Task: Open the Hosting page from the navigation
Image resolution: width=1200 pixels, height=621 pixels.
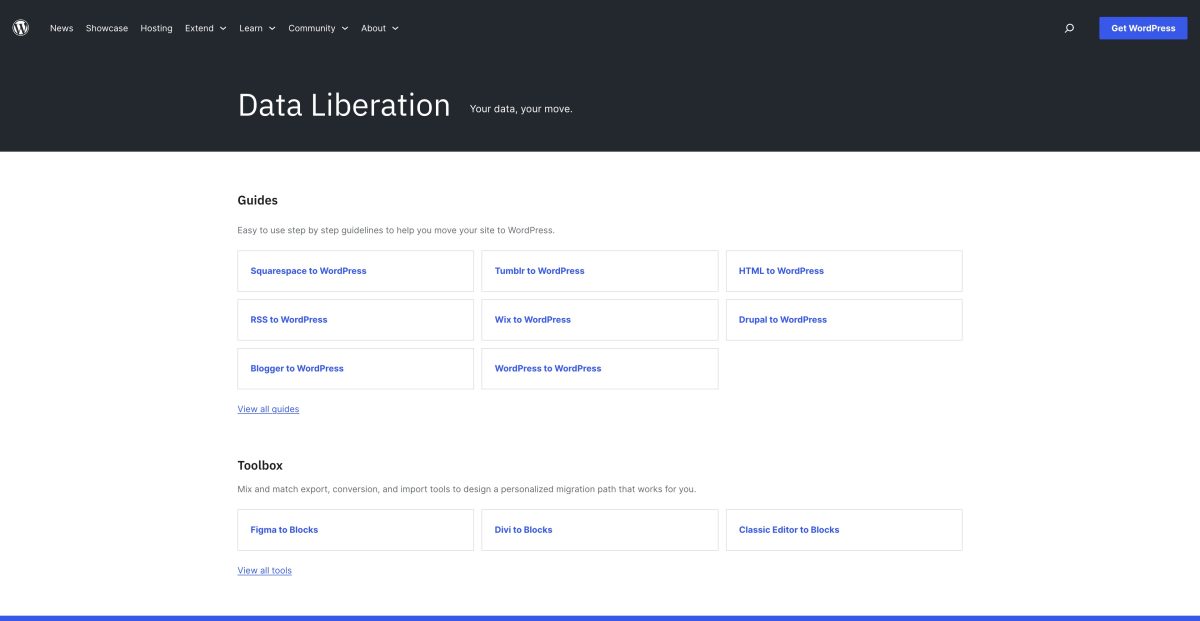Action: point(156,27)
